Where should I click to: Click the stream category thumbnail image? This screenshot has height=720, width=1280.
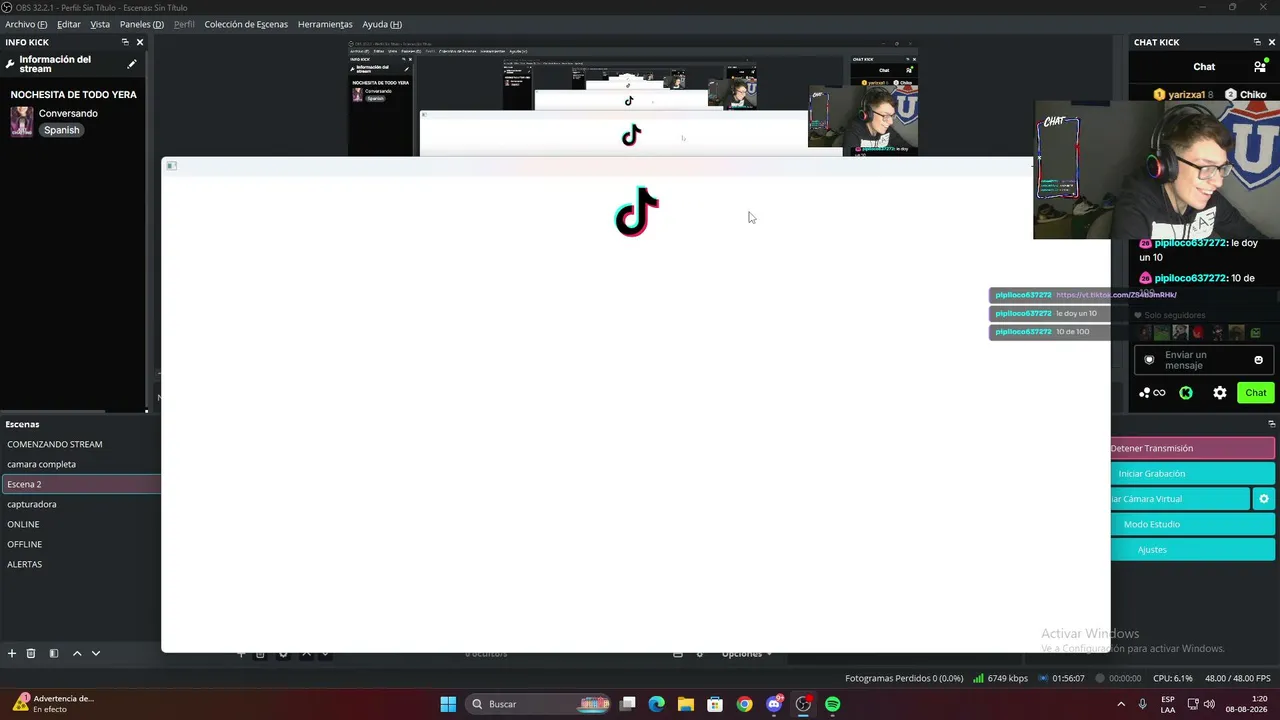click(21, 122)
